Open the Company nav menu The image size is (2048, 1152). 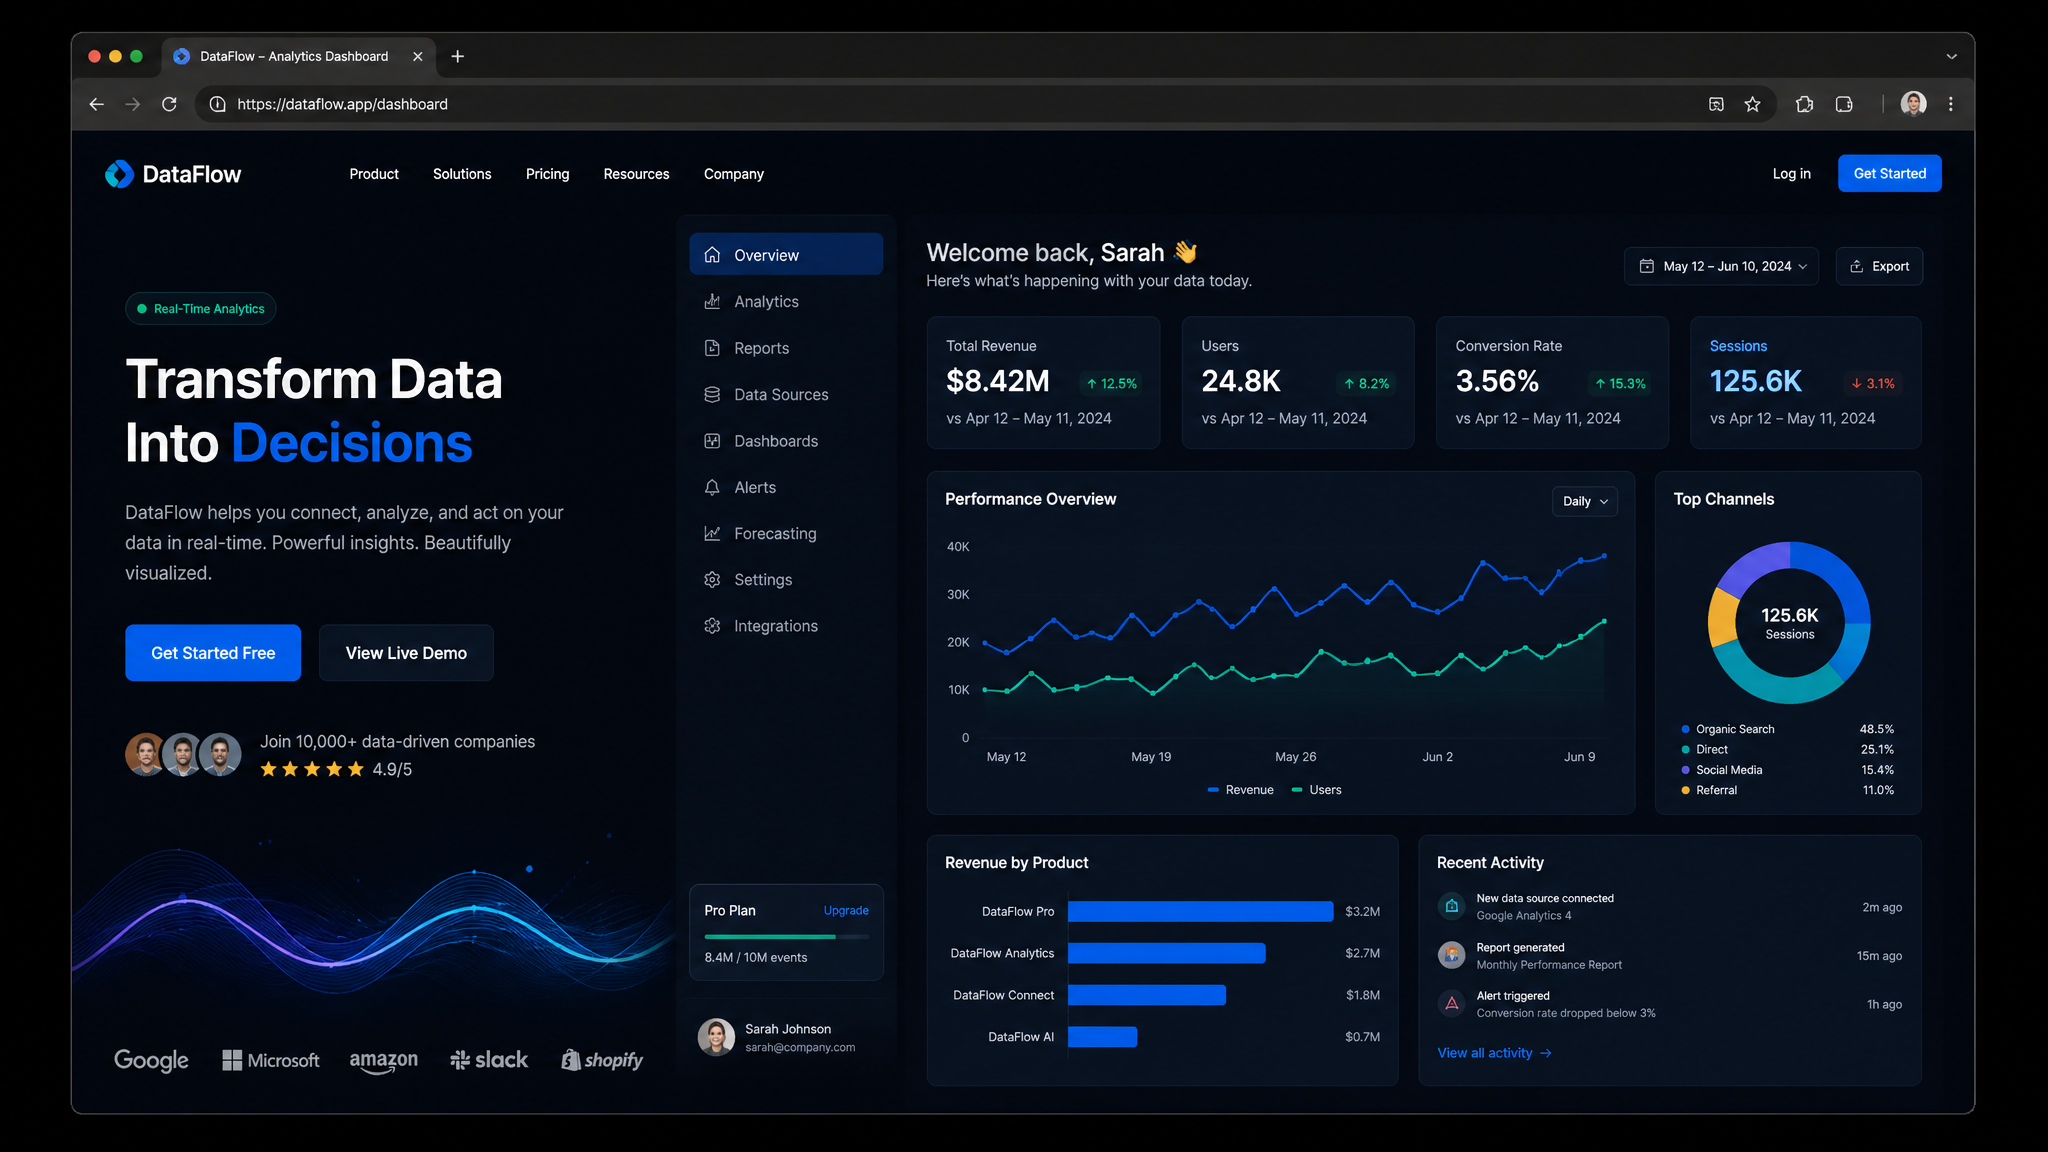(734, 174)
